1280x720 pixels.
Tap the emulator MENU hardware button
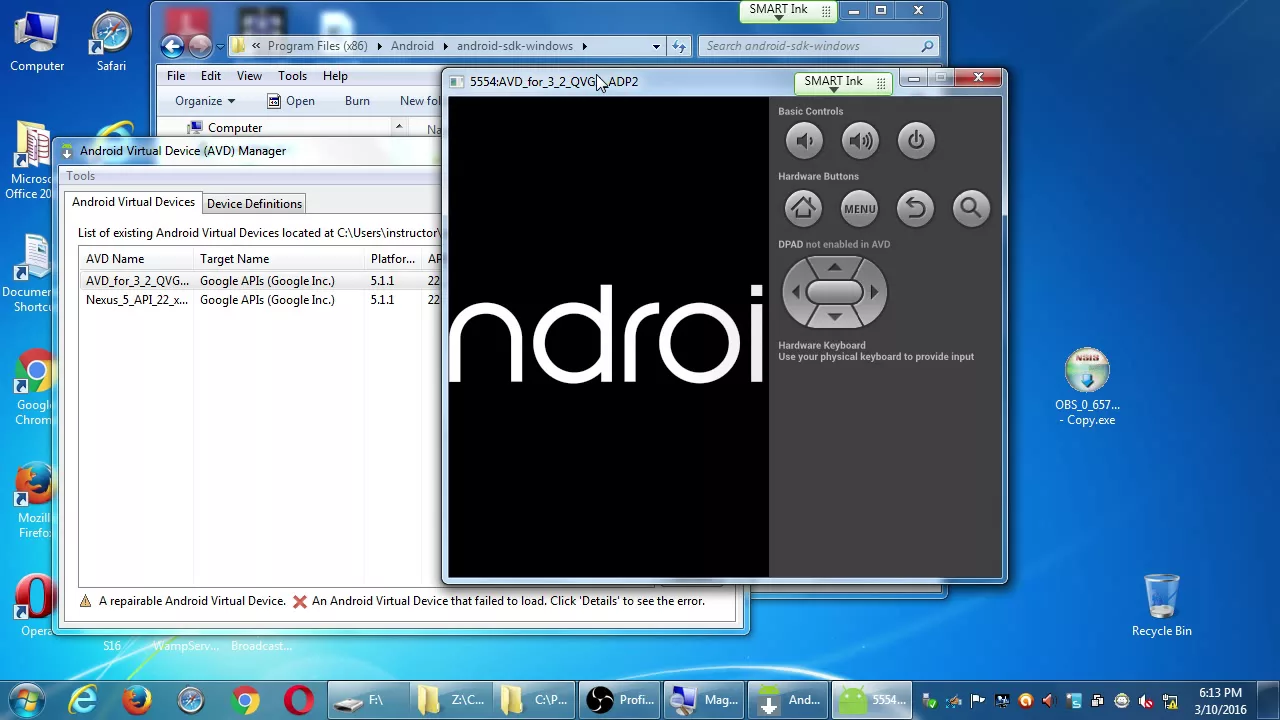click(859, 208)
